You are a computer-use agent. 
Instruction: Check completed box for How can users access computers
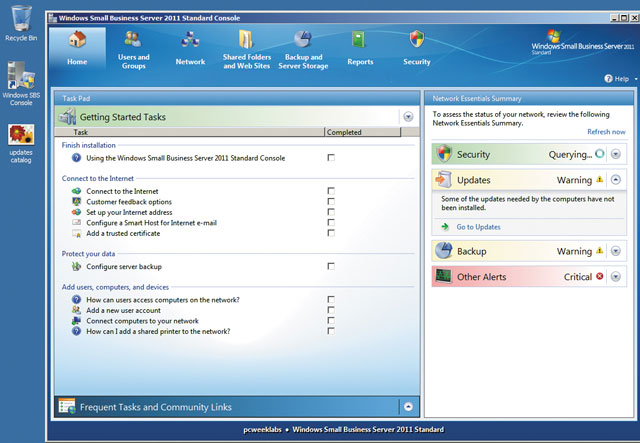331,299
